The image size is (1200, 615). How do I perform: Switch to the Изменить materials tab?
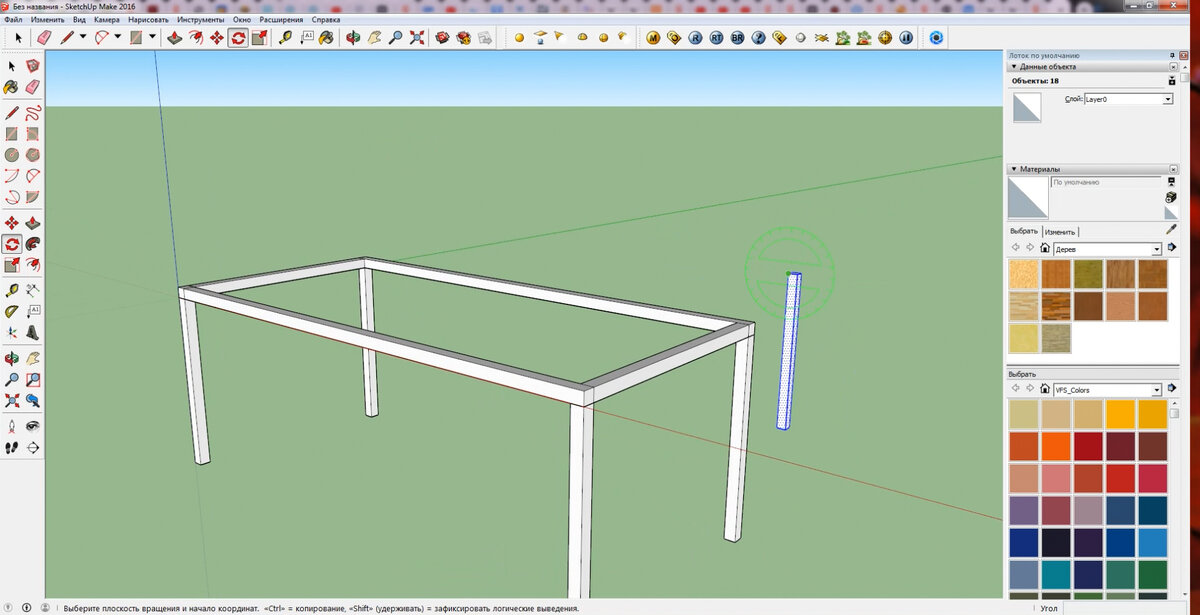[x=1060, y=231]
